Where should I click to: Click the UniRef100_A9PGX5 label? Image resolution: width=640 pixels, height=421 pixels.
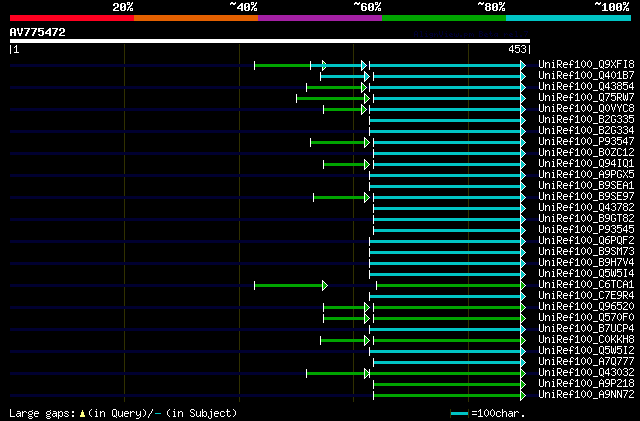click(x=586, y=175)
